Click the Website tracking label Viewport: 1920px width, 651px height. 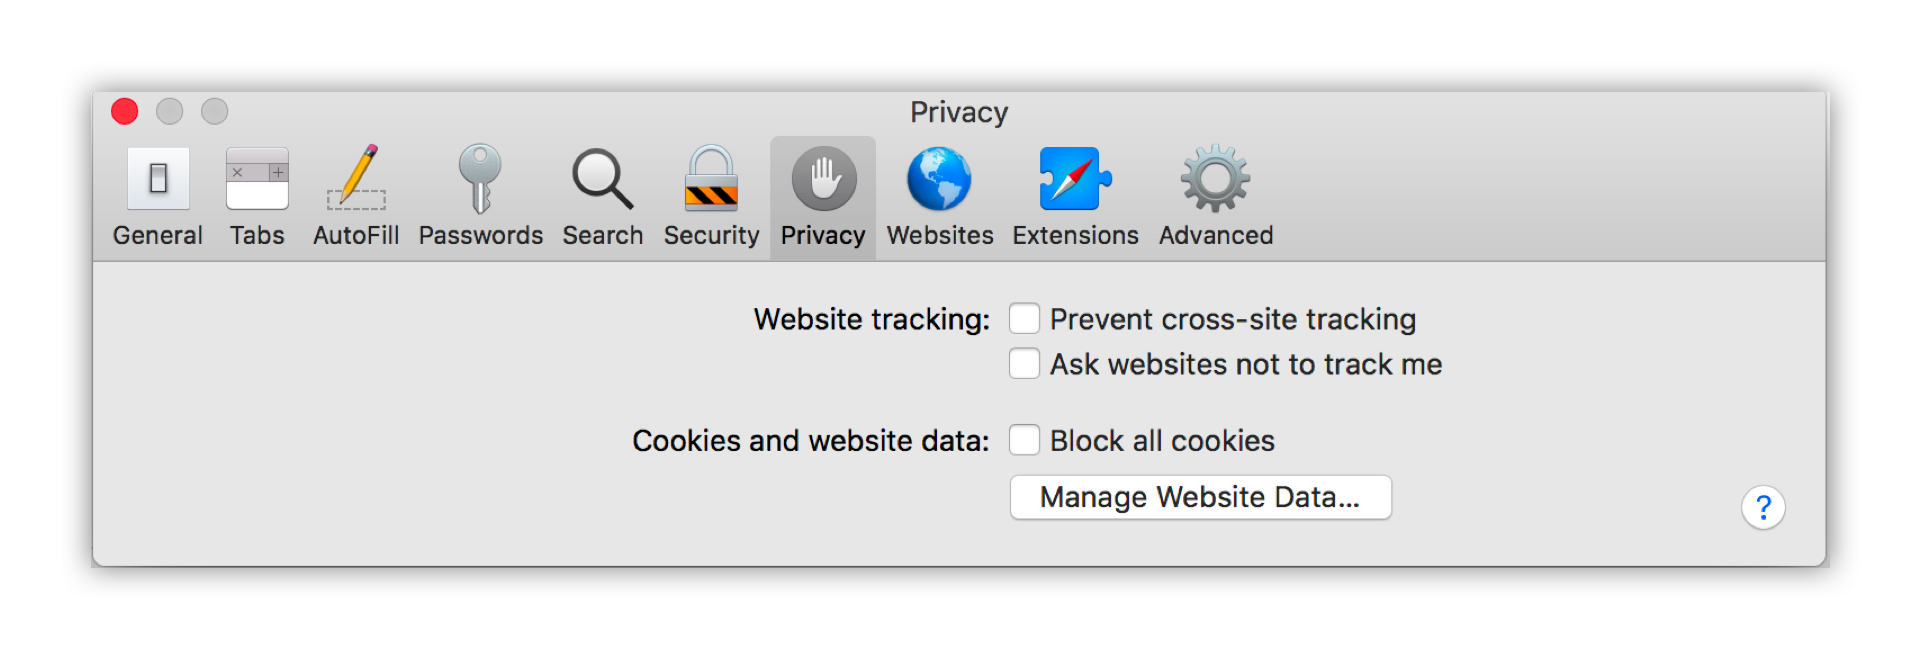(872, 319)
